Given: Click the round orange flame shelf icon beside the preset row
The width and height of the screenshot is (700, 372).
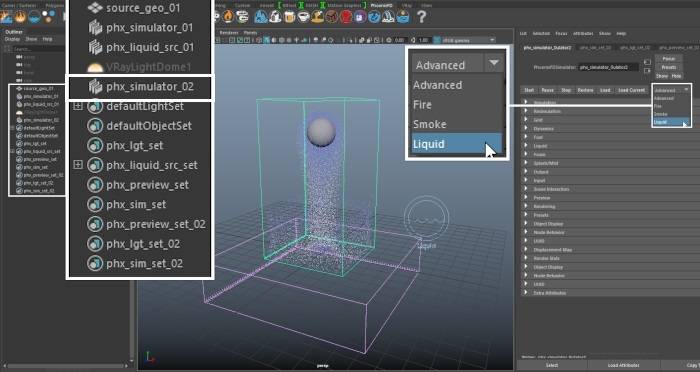Looking at the screenshot, I should pyautogui.click(x=229, y=17).
